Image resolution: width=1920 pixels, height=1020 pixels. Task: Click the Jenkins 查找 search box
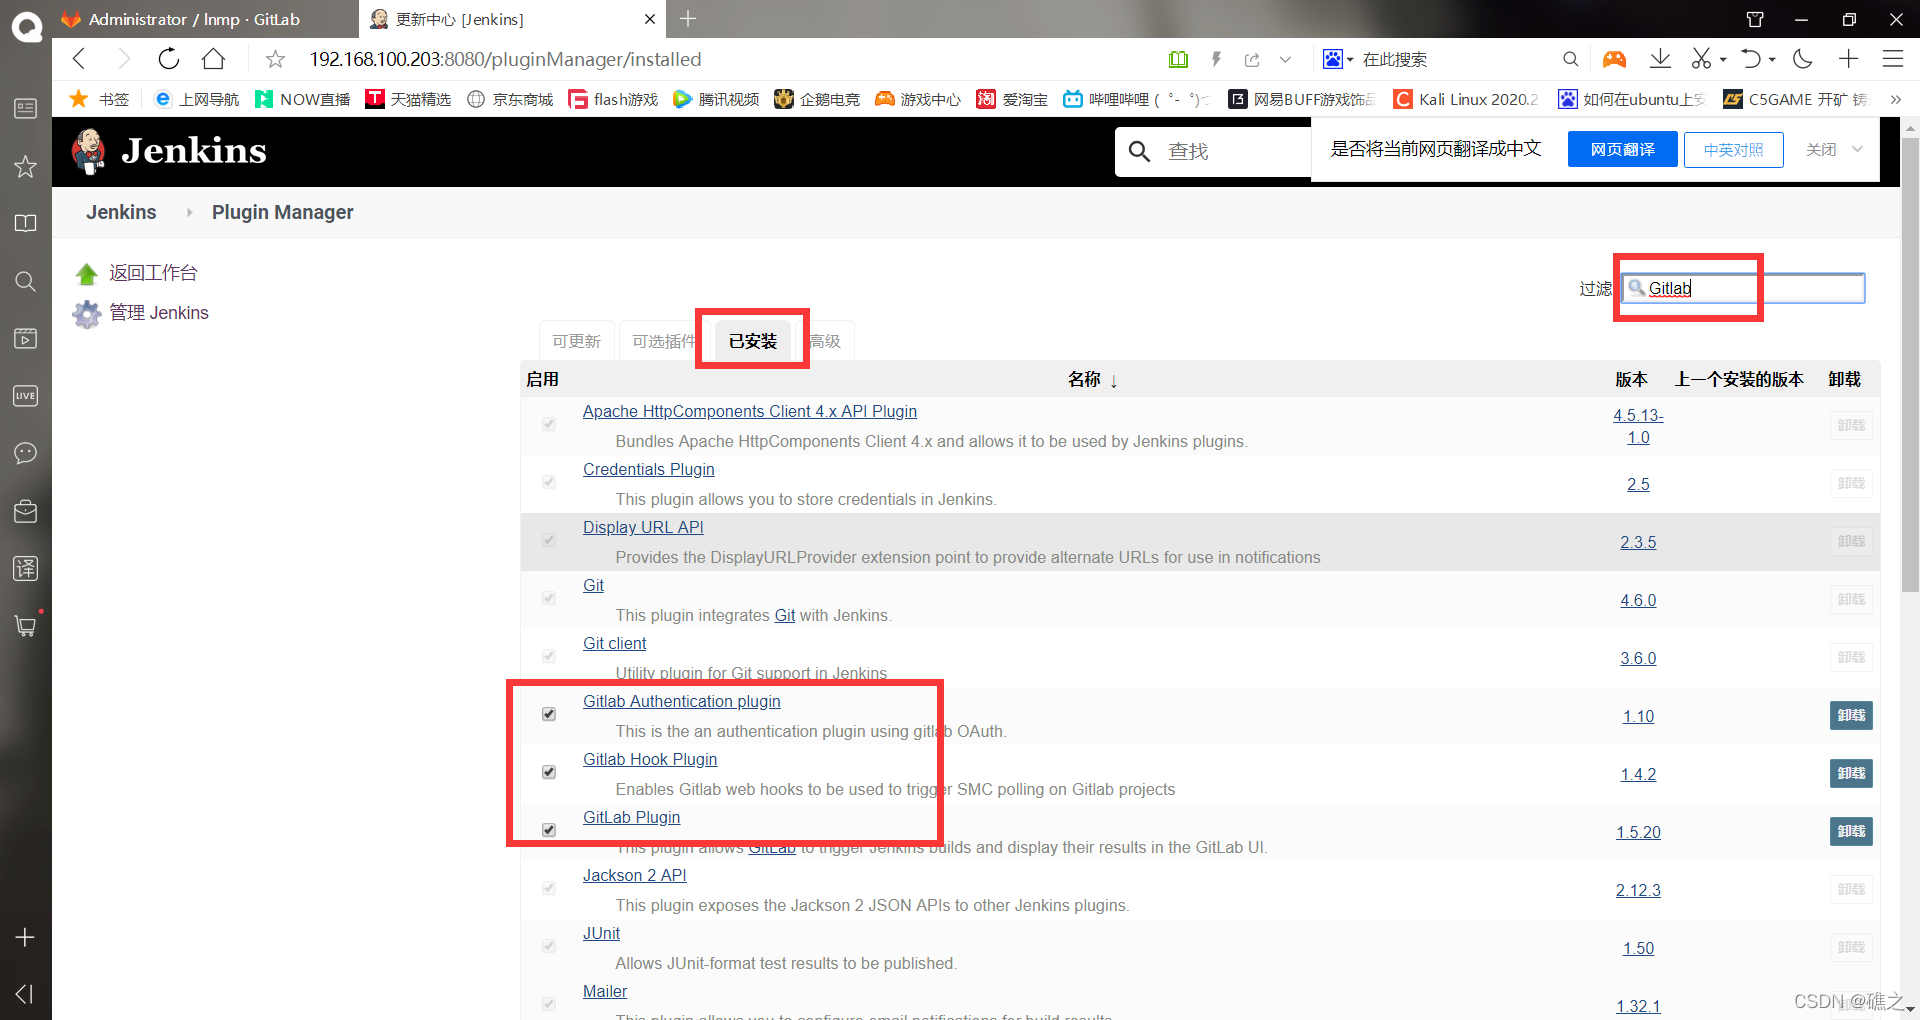tap(1214, 151)
